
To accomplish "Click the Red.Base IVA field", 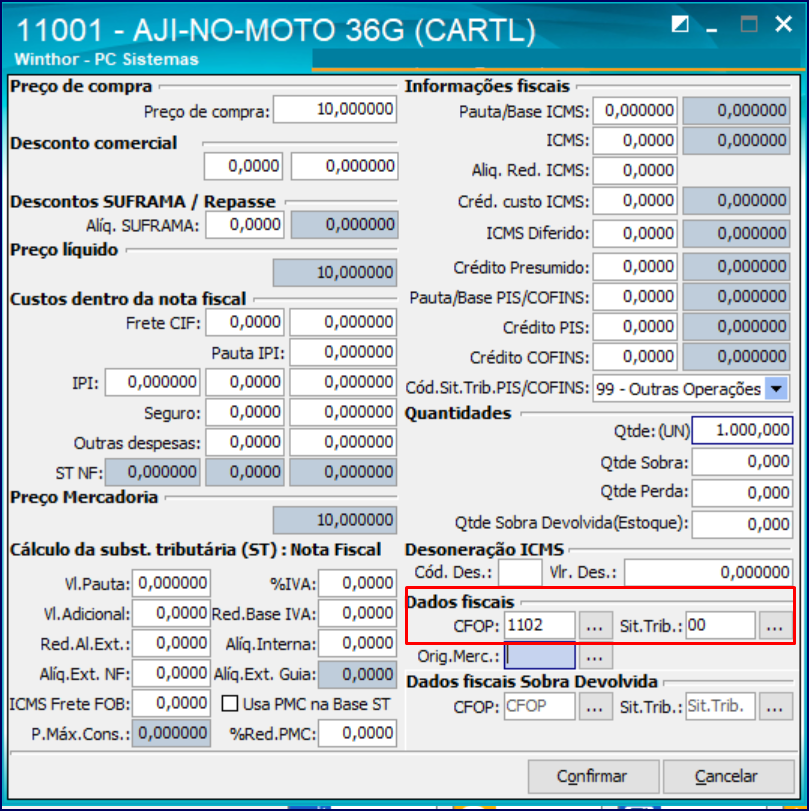I will point(357,613).
